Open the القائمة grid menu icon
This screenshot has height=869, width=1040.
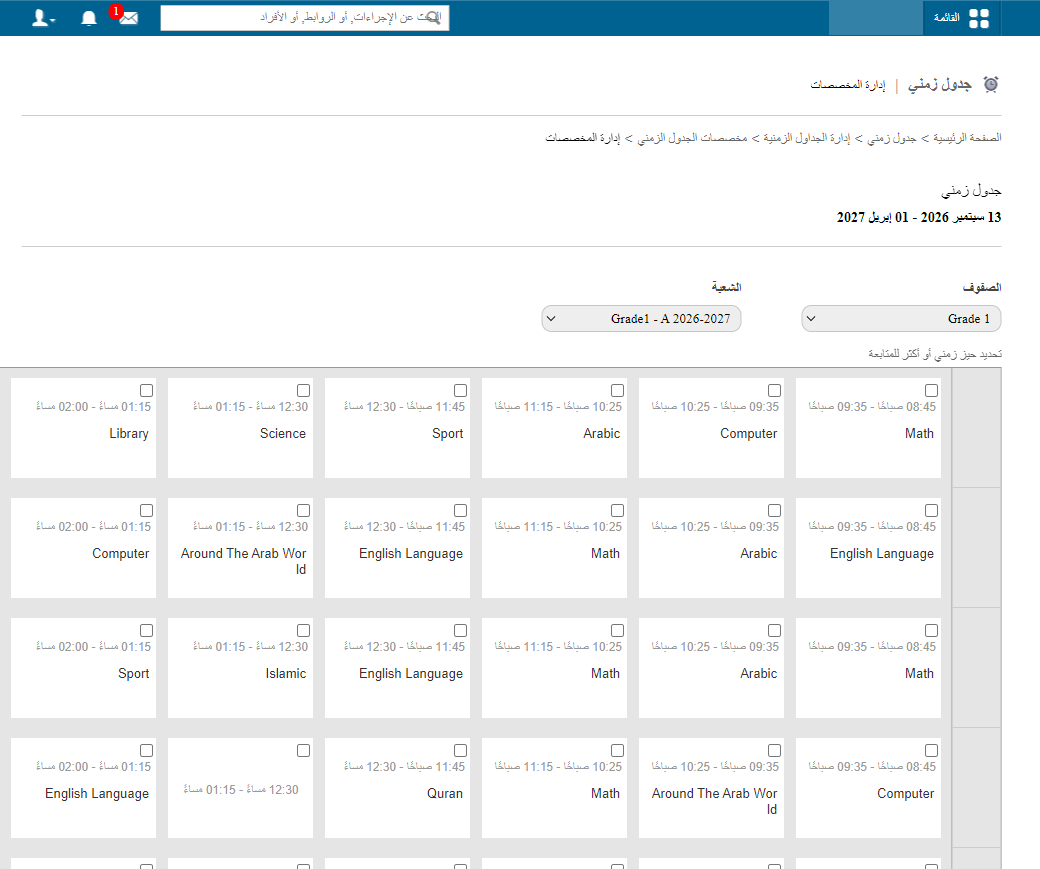978,18
